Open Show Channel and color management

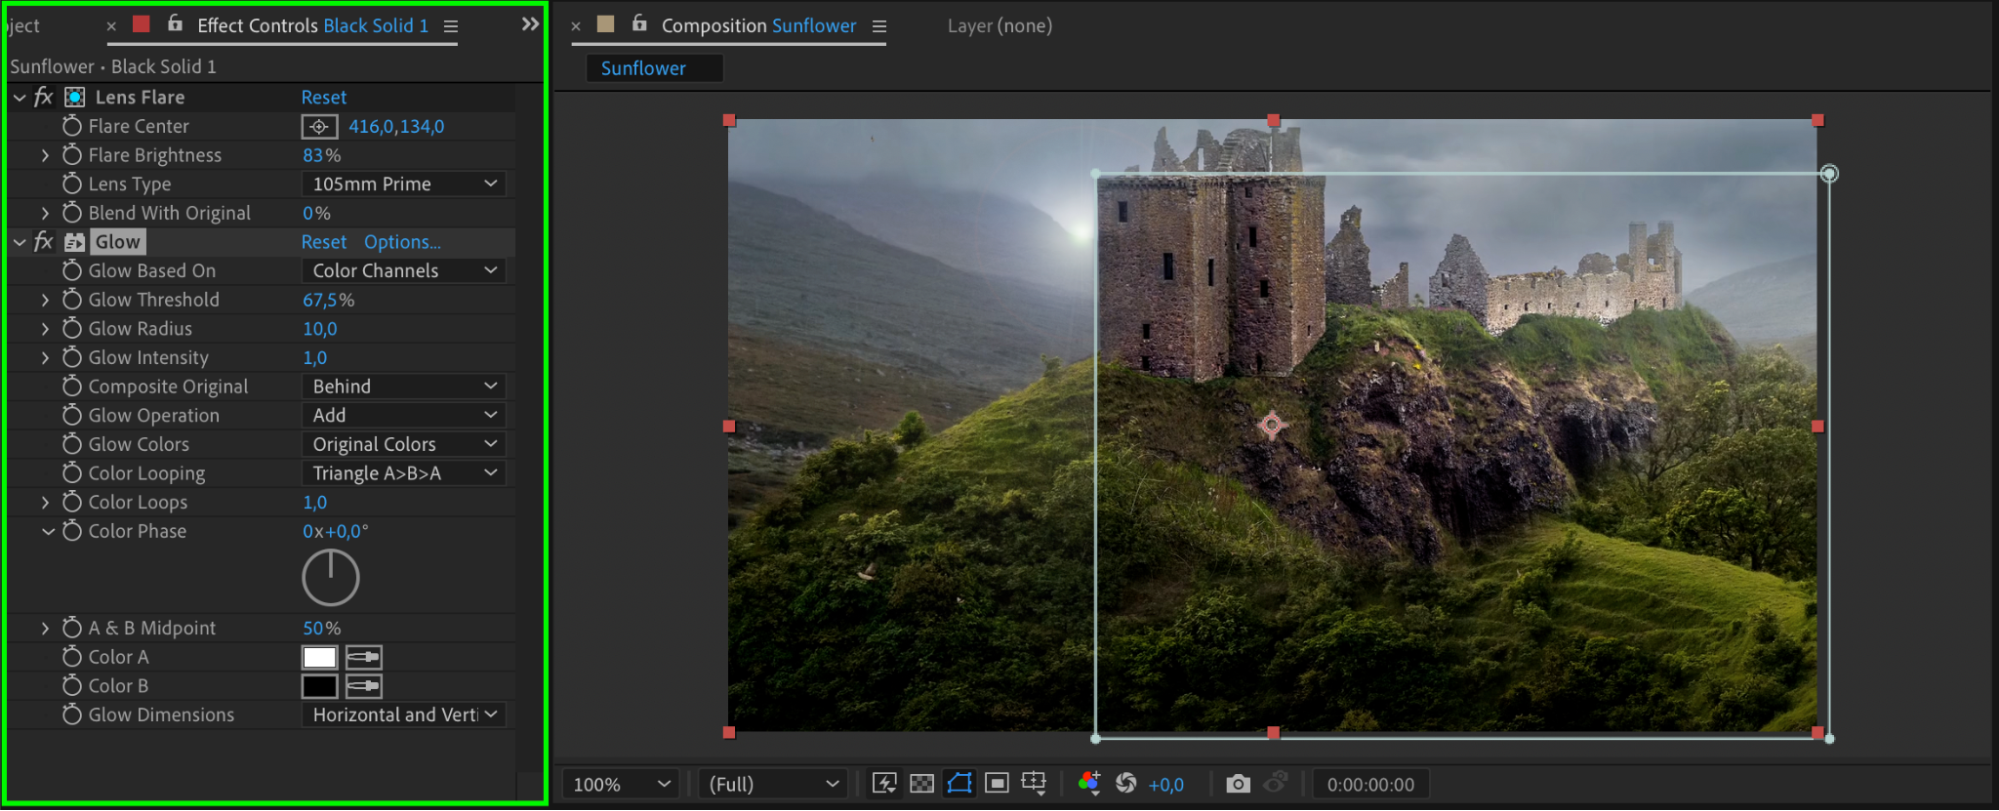point(1089,784)
